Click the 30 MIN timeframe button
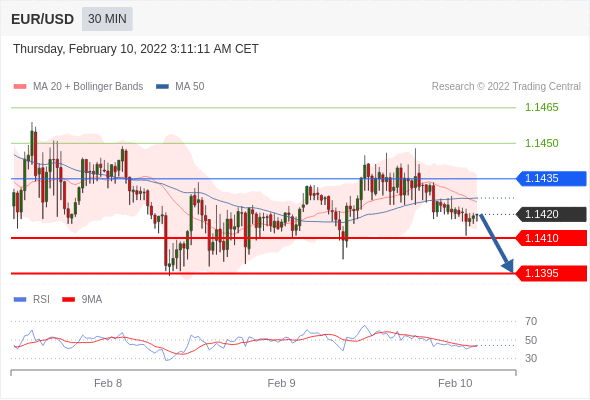 (x=107, y=19)
